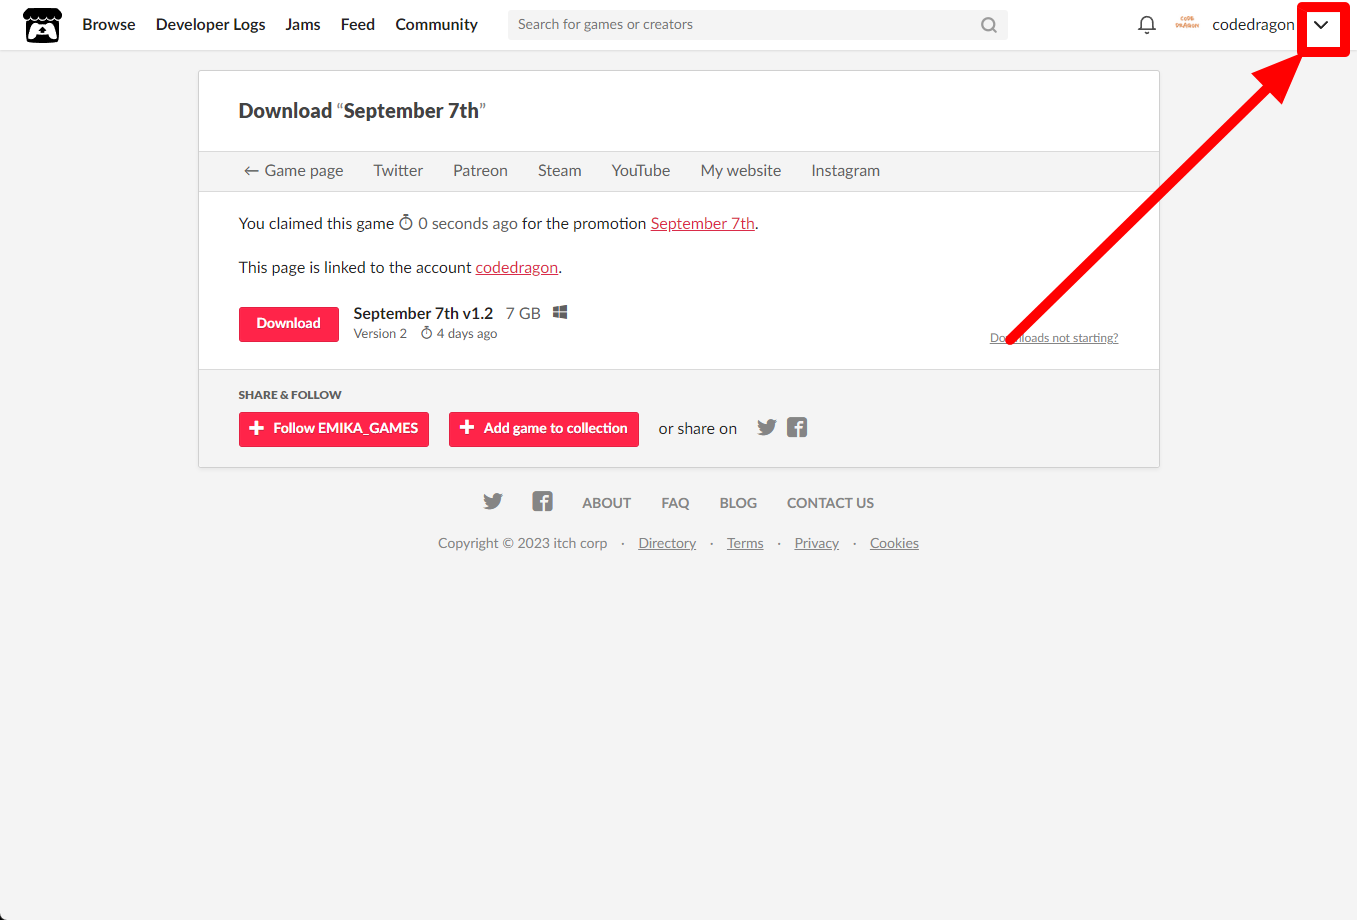Open the Instagram tab link
1357x920 pixels.
pyautogui.click(x=846, y=171)
